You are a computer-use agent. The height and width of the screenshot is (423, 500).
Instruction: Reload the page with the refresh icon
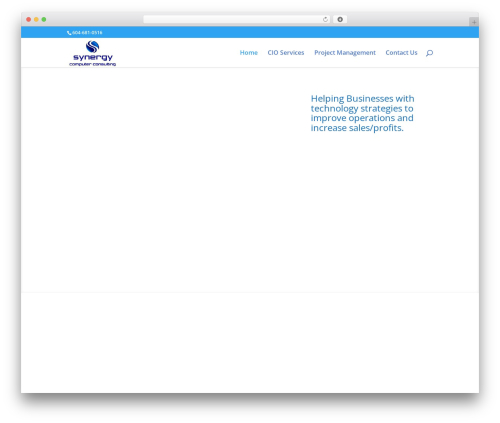[x=325, y=20]
